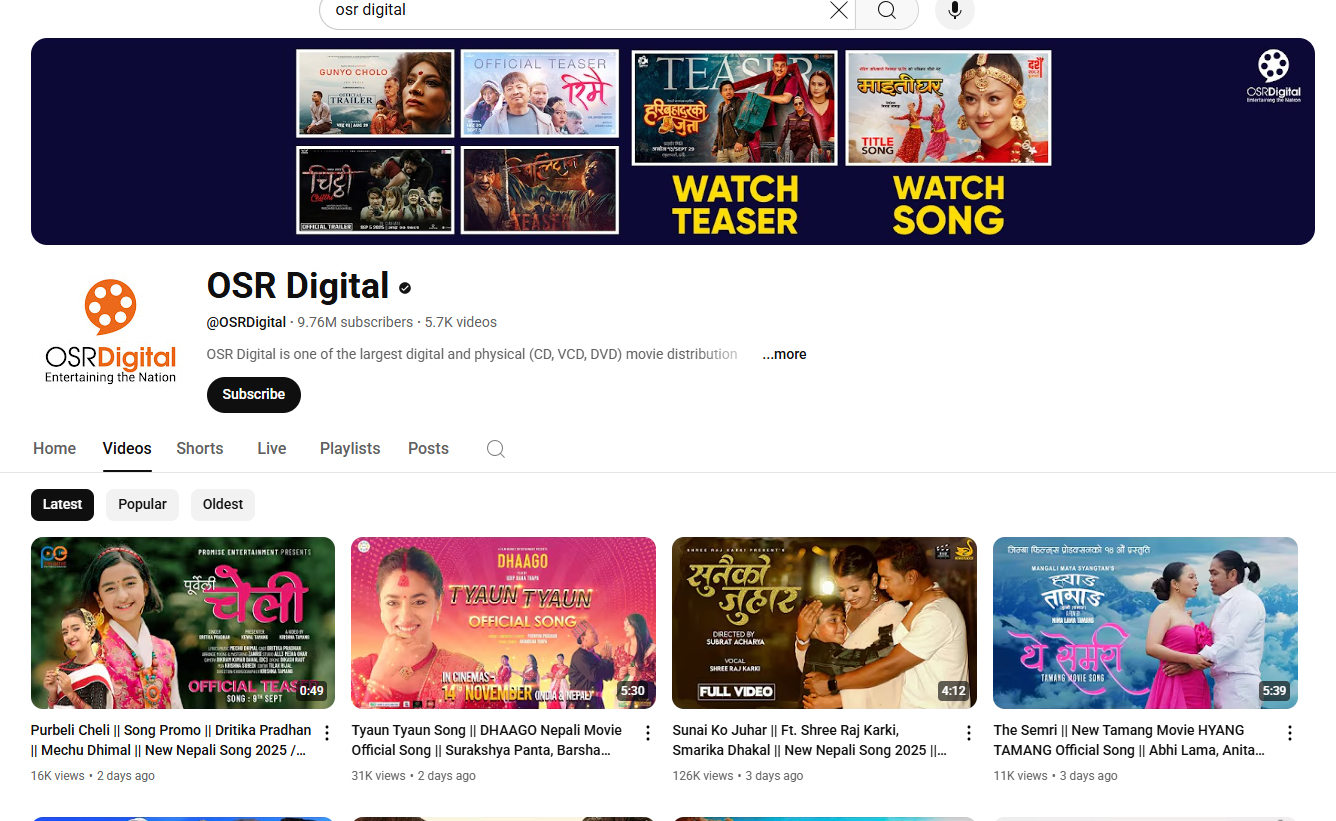Open options menu for Tyaun Tyaun Song video
The image size is (1336, 821).
[x=648, y=734]
